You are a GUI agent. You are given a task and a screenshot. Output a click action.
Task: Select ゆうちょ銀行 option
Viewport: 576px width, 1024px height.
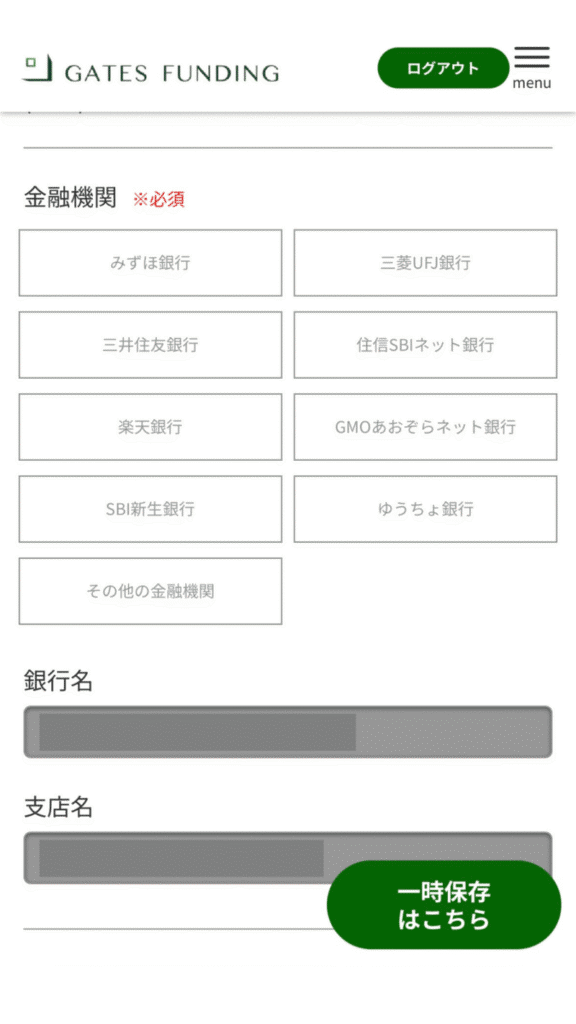click(425, 509)
